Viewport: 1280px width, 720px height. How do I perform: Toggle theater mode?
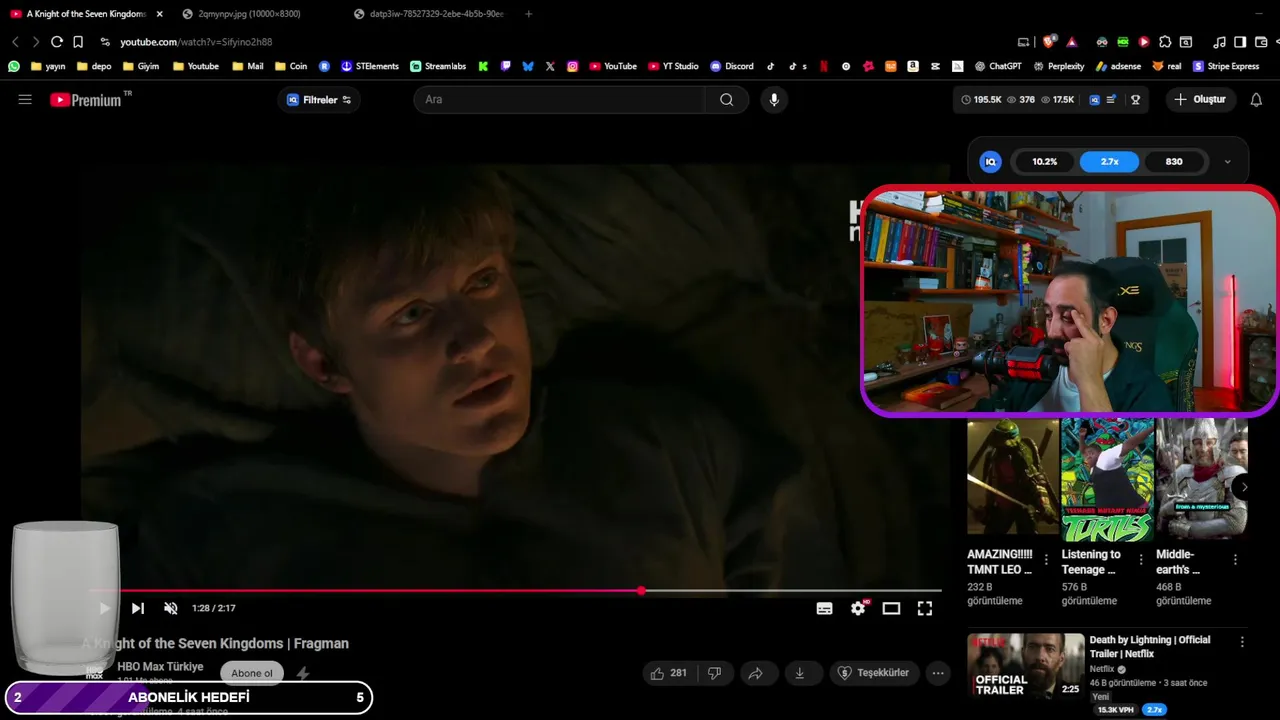point(891,608)
